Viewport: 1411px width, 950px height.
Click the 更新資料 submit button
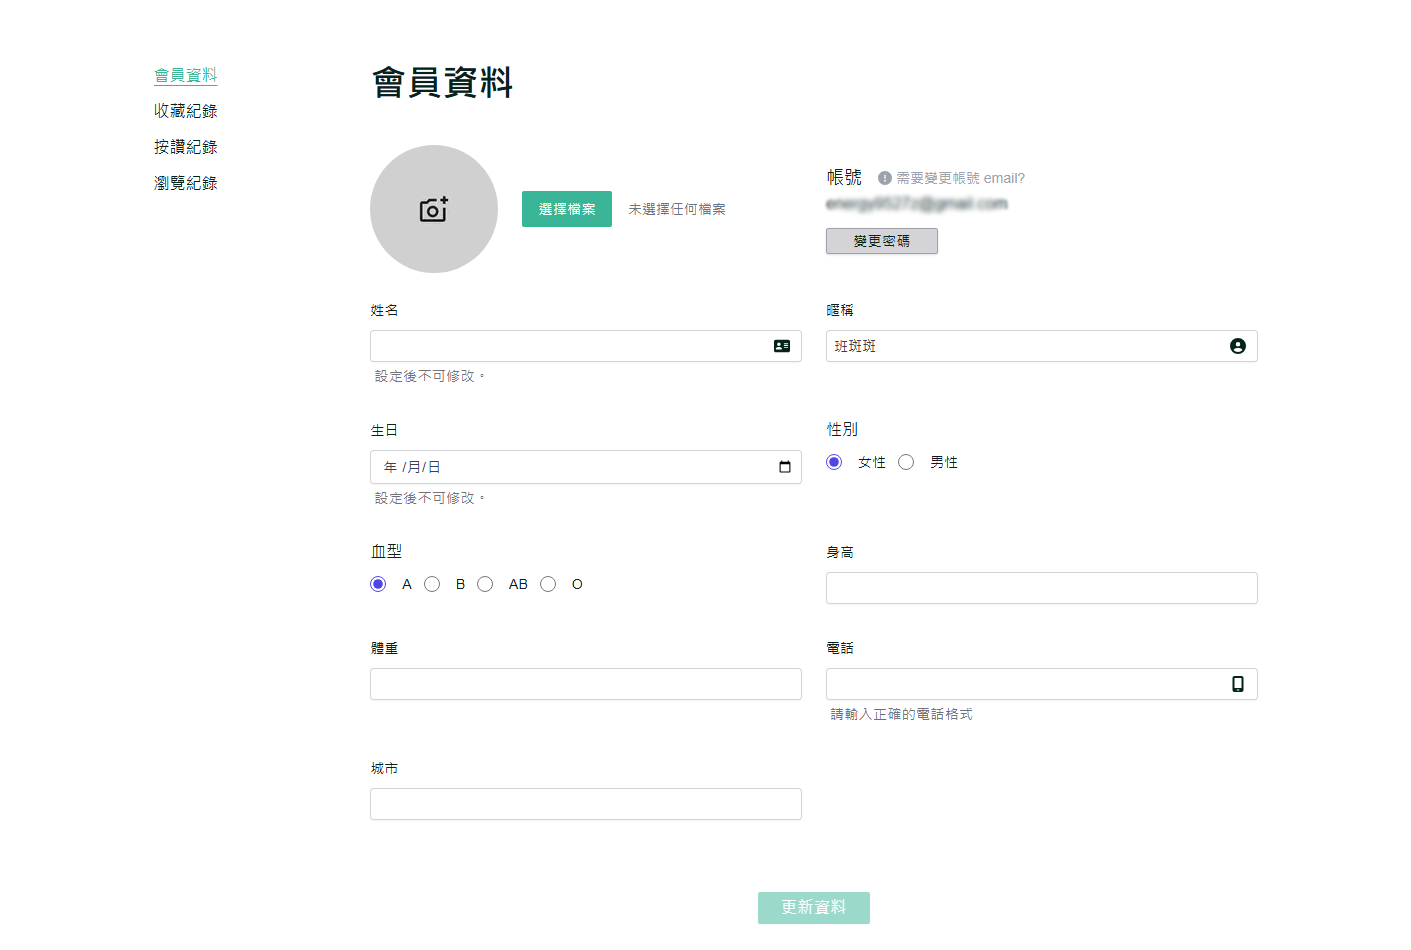814,908
